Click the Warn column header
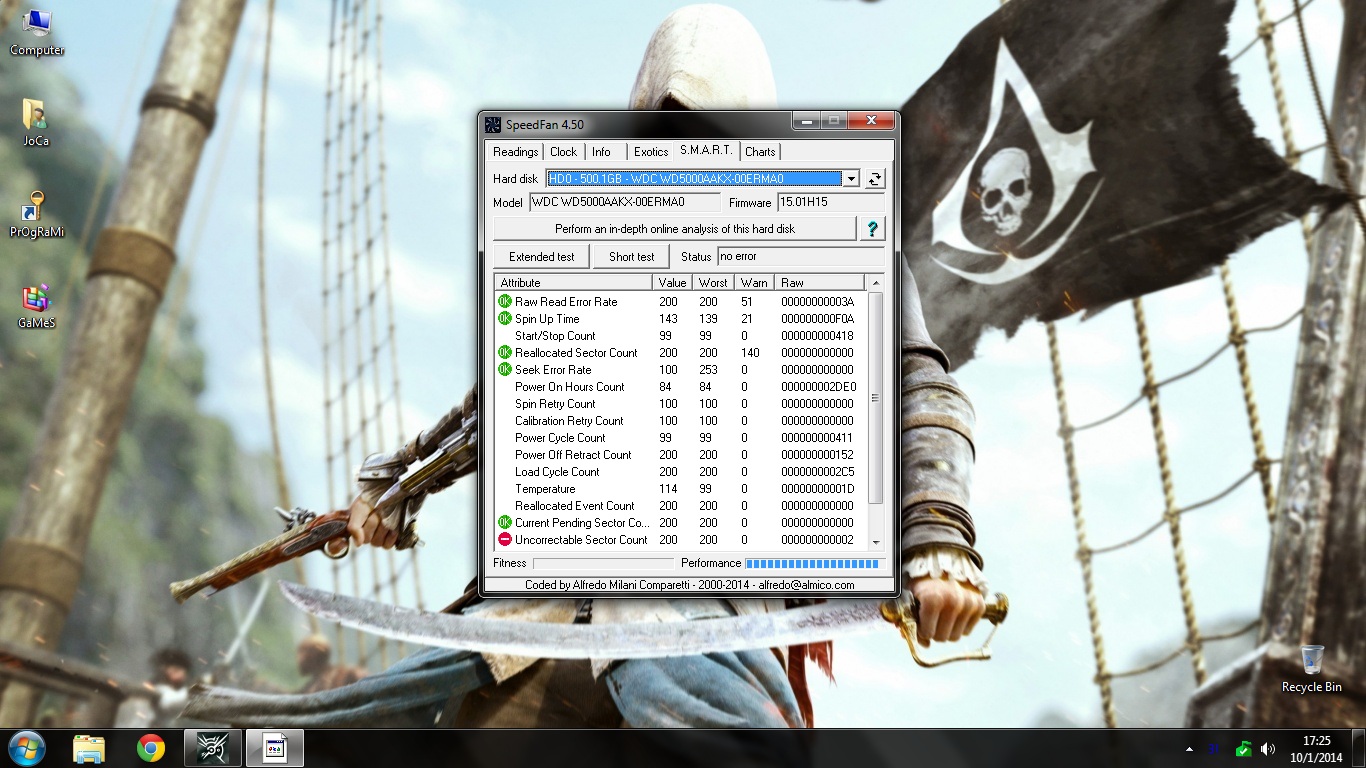 755,283
